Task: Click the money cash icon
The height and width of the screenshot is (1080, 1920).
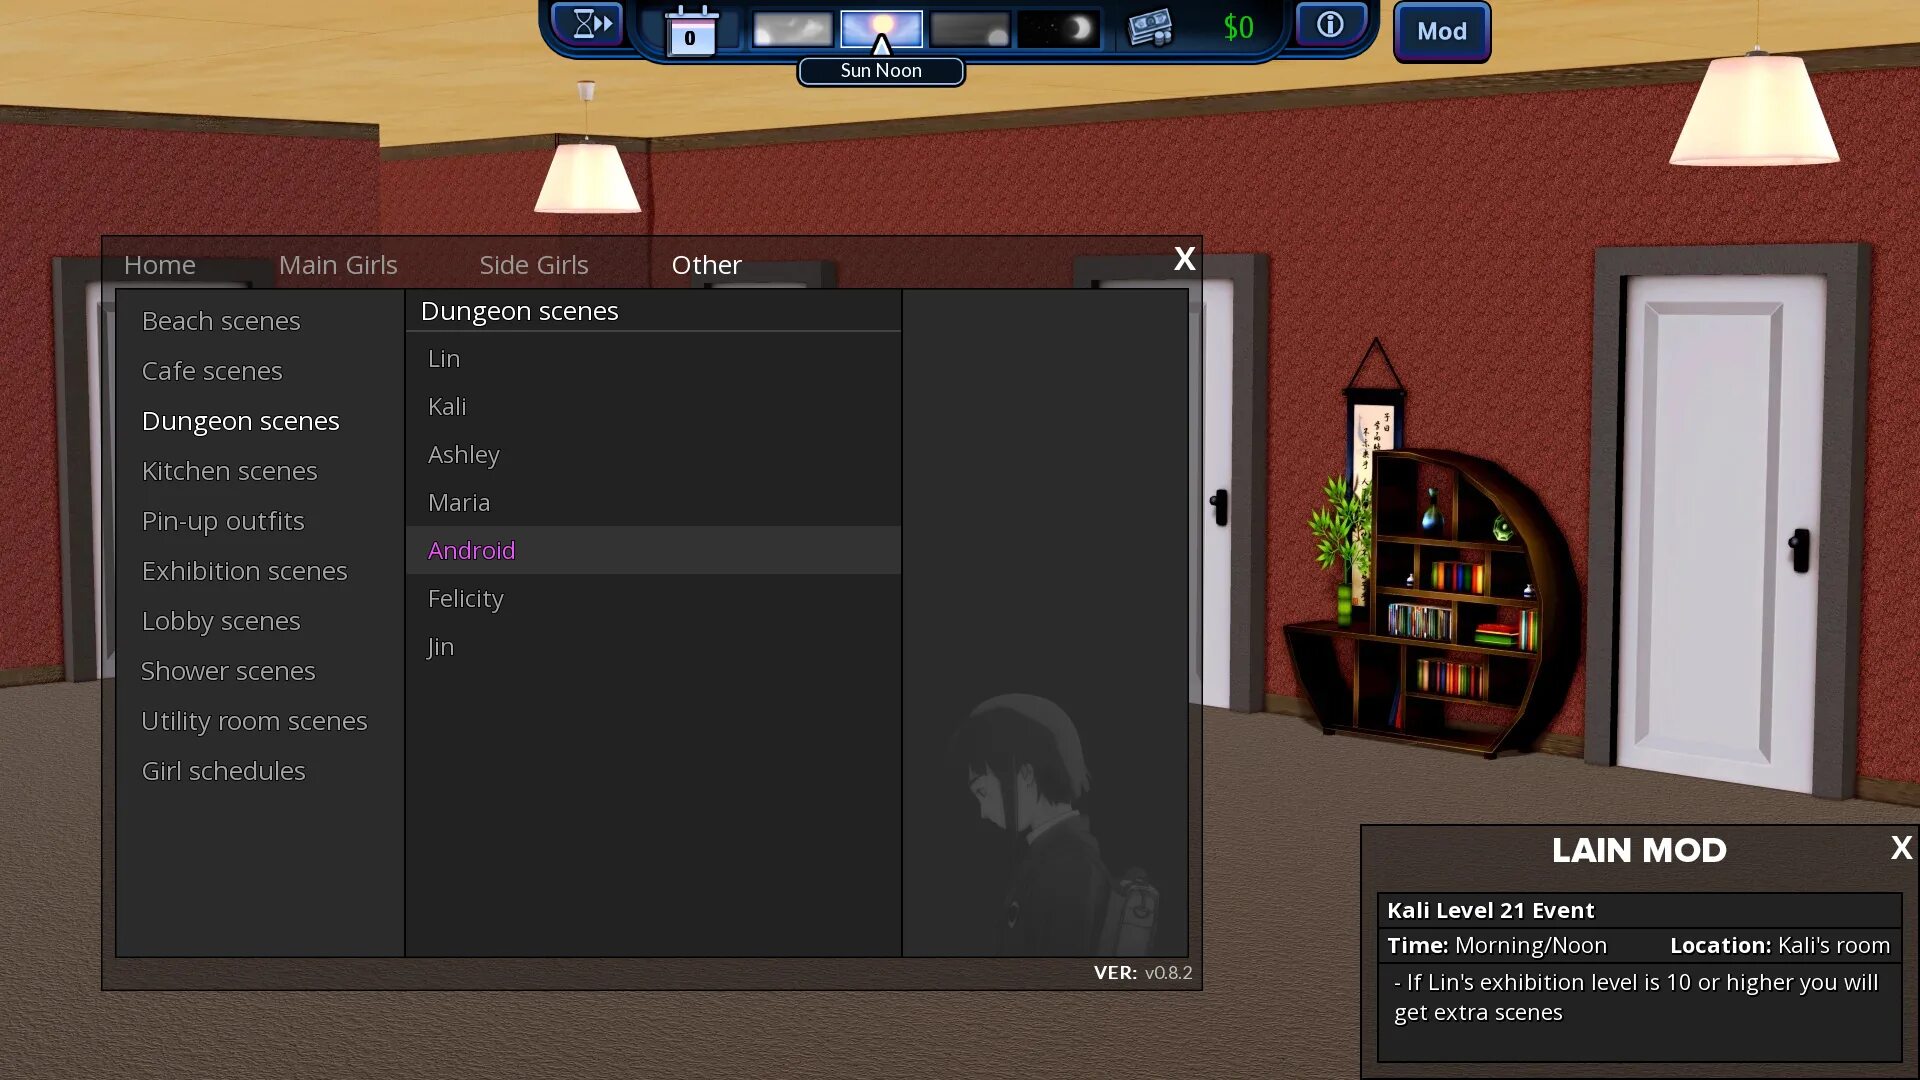Action: pyautogui.click(x=1149, y=28)
